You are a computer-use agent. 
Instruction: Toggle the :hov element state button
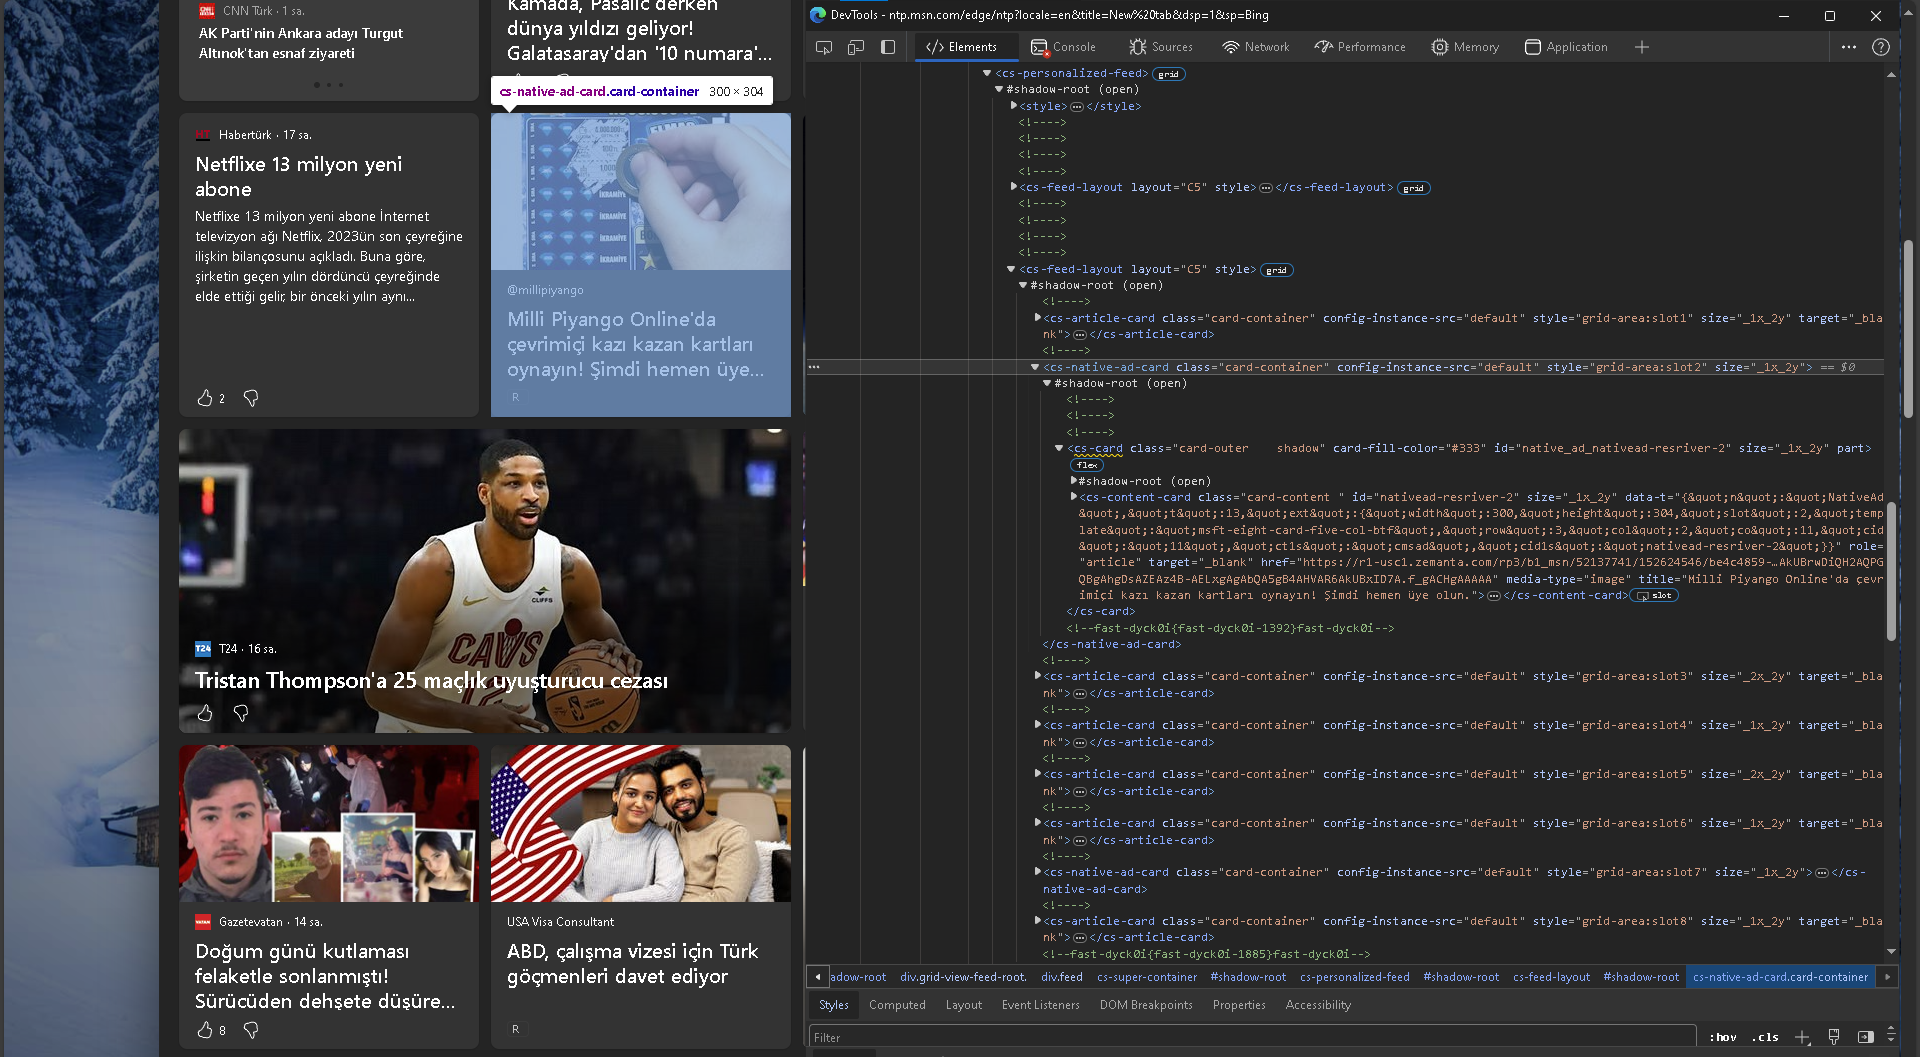tap(1723, 1037)
